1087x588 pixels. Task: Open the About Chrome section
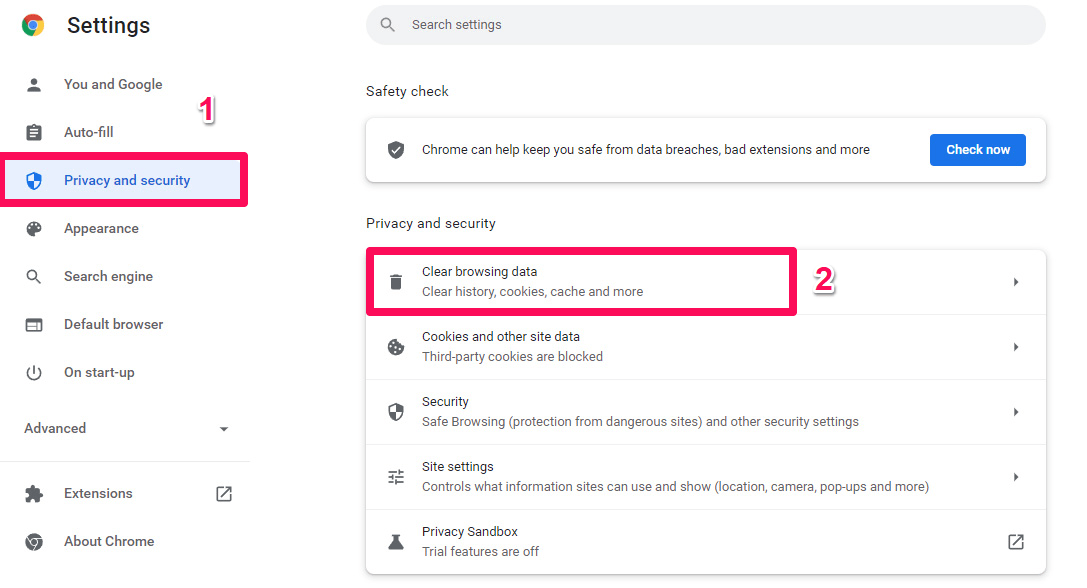(109, 541)
